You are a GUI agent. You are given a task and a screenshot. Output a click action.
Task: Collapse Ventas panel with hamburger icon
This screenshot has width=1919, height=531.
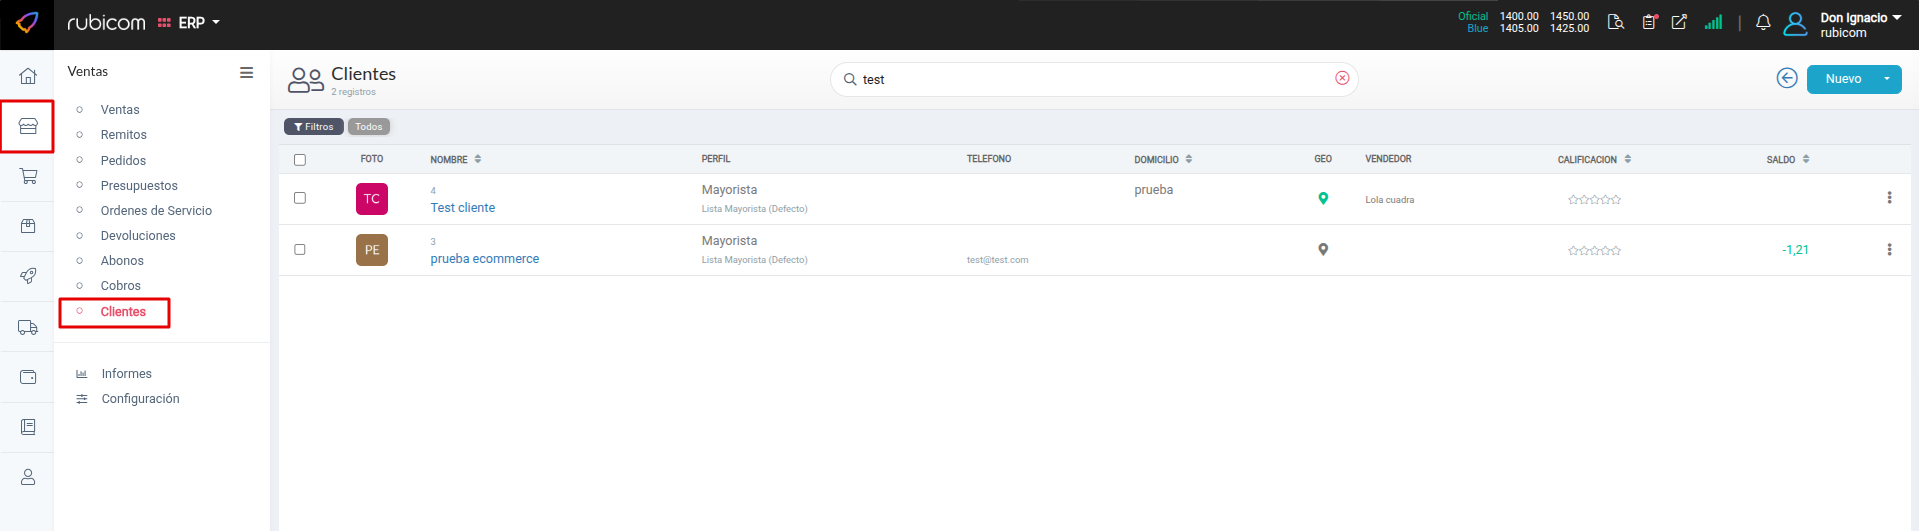[246, 72]
